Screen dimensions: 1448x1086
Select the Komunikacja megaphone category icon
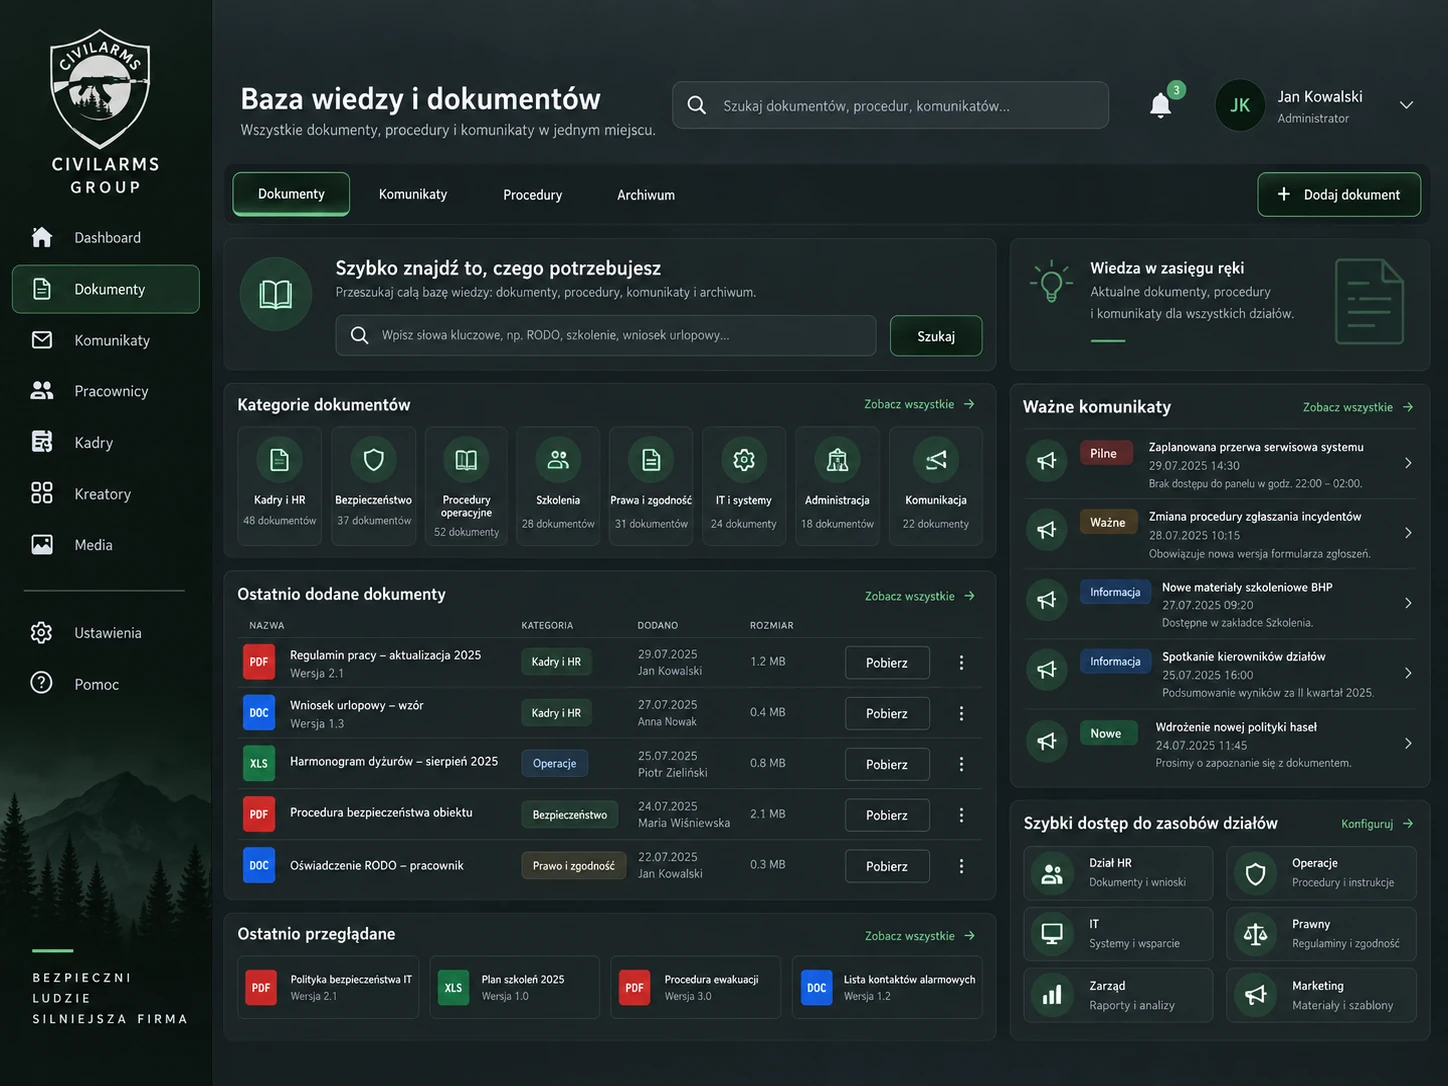click(936, 460)
